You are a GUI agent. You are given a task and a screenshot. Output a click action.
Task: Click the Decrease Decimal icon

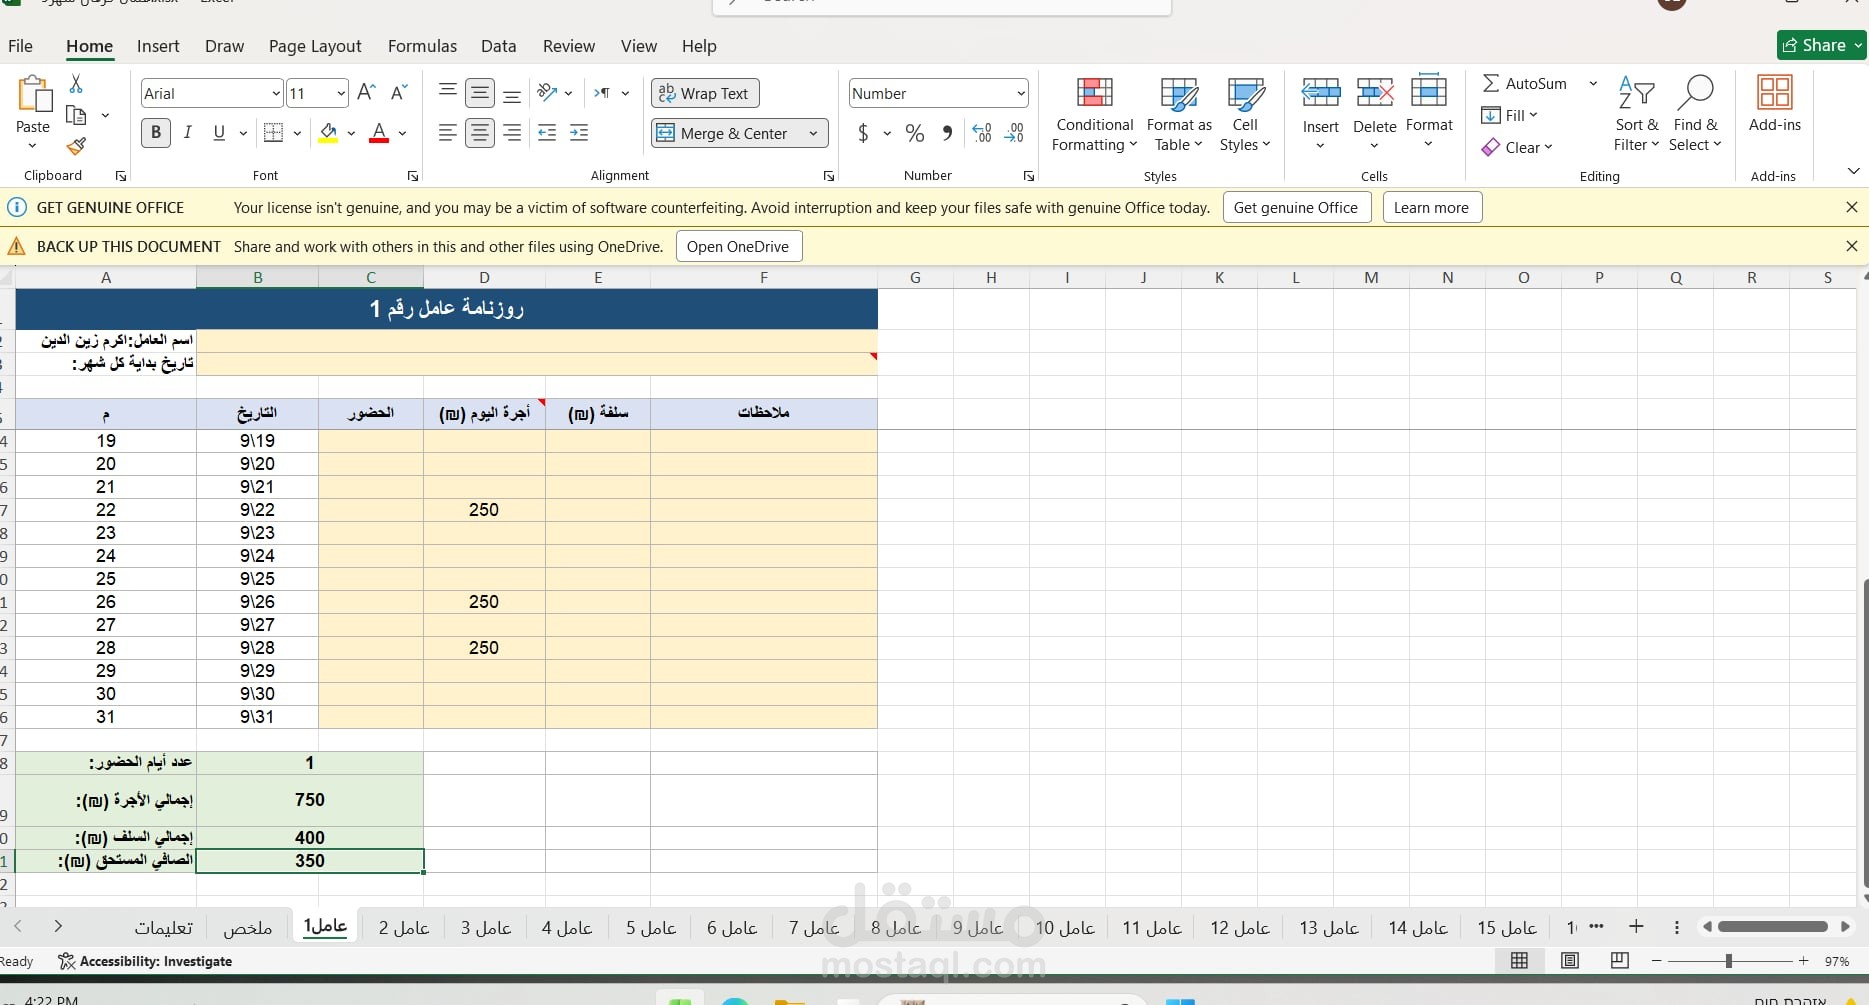point(1014,133)
